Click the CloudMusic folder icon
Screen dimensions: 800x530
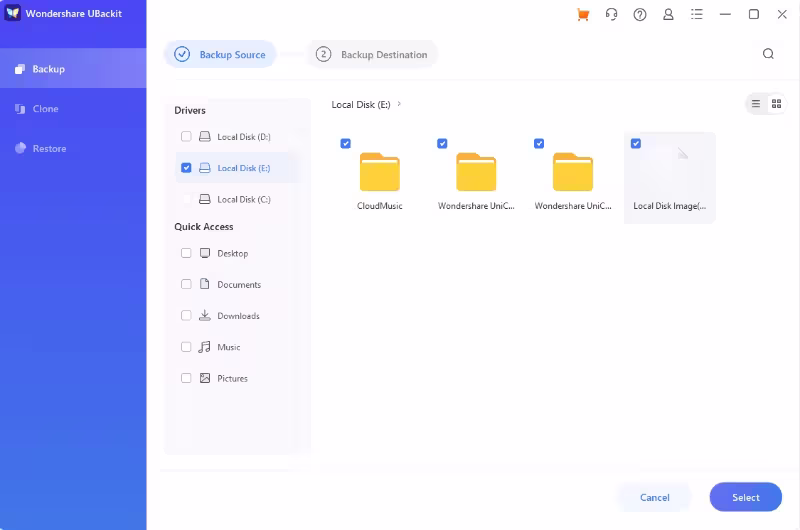tap(380, 171)
